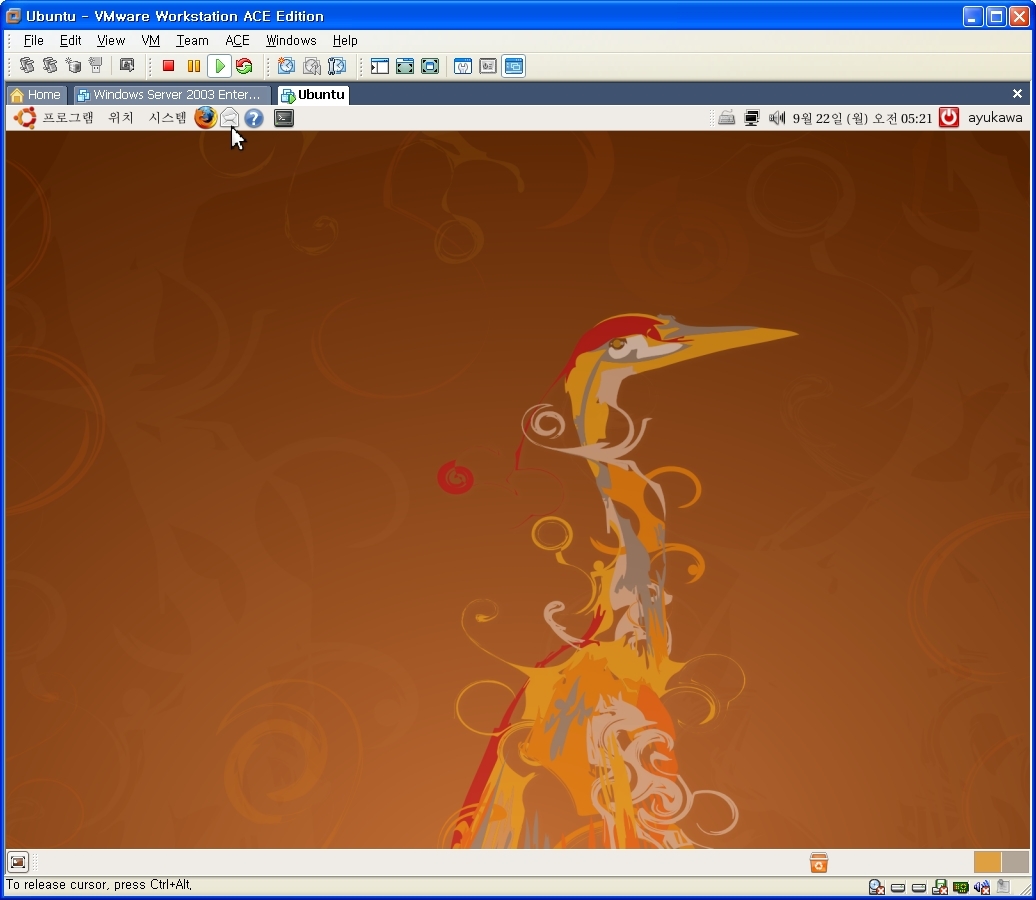
Task: Open the Windows menu
Action: pyautogui.click(x=291, y=40)
